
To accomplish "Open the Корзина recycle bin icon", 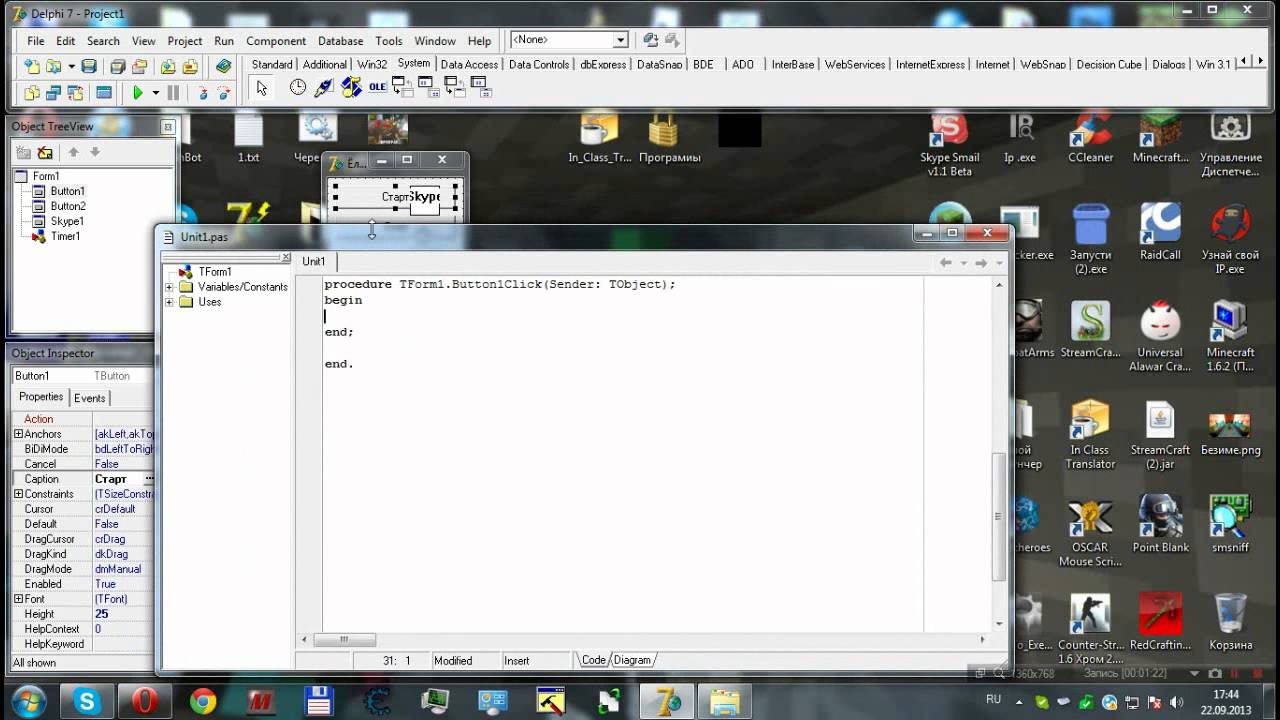I will pyautogui.click(x=1230, y=622).
